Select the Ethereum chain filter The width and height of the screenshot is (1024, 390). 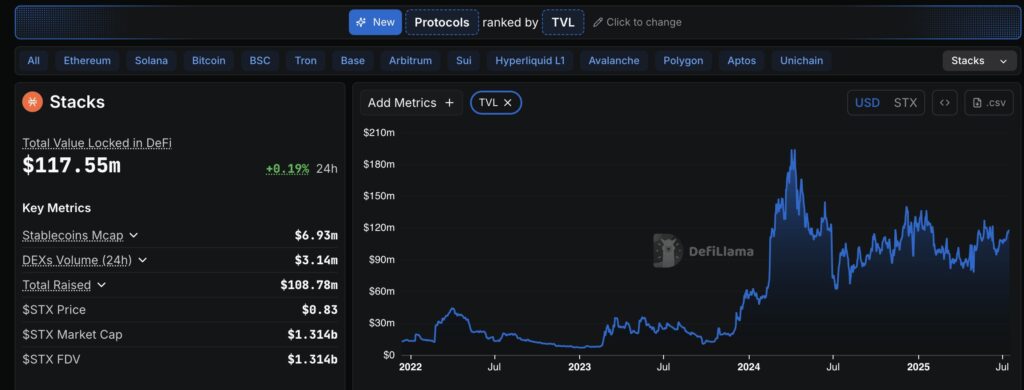click(x=87, y=61)
